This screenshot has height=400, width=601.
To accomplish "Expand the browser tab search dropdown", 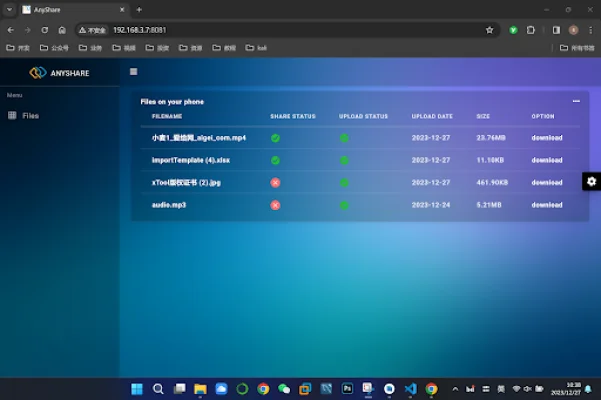I will (9, 9).
